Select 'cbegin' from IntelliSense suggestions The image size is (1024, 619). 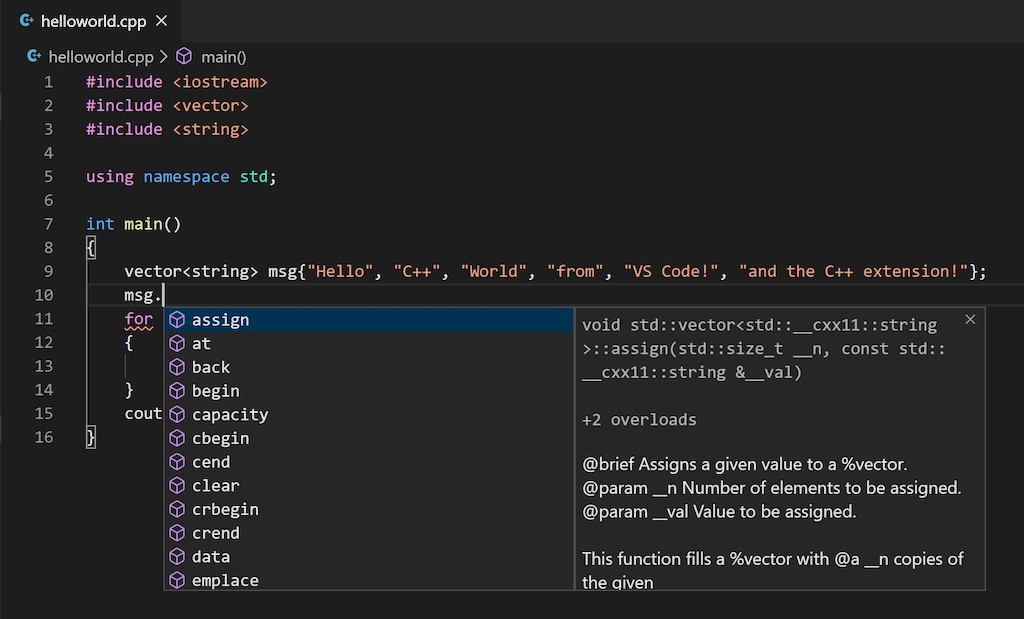220,439
